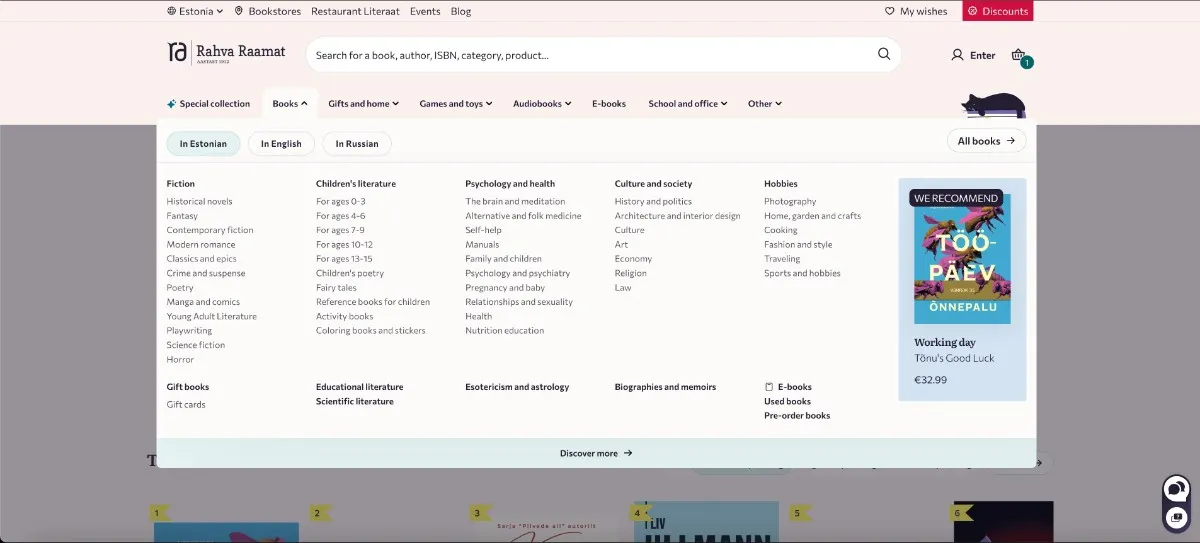The height and width of the screenshot is (543, 1200).
Task: Open Science fiction category
Action: coord(196,345)
